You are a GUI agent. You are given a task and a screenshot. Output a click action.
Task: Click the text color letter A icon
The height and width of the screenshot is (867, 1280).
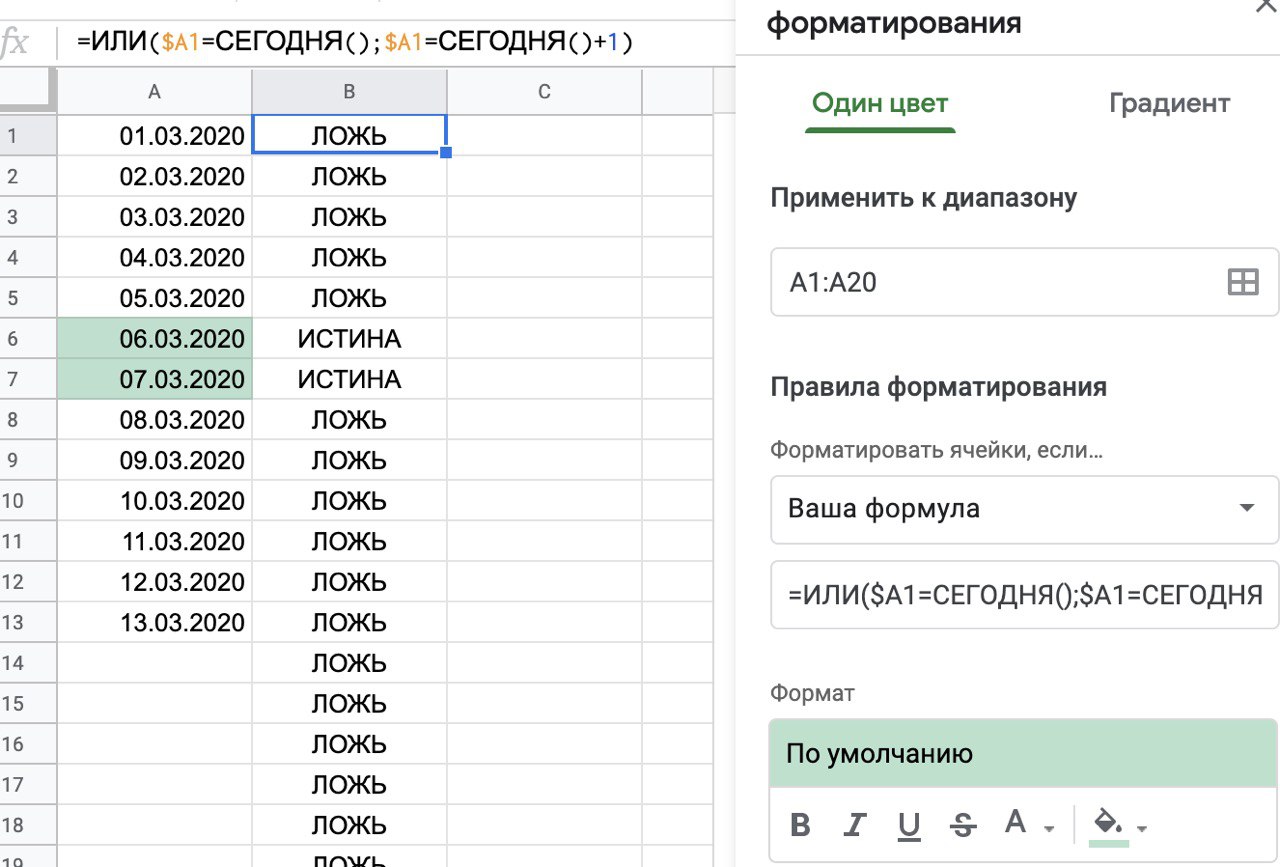tap(1016, 823)
